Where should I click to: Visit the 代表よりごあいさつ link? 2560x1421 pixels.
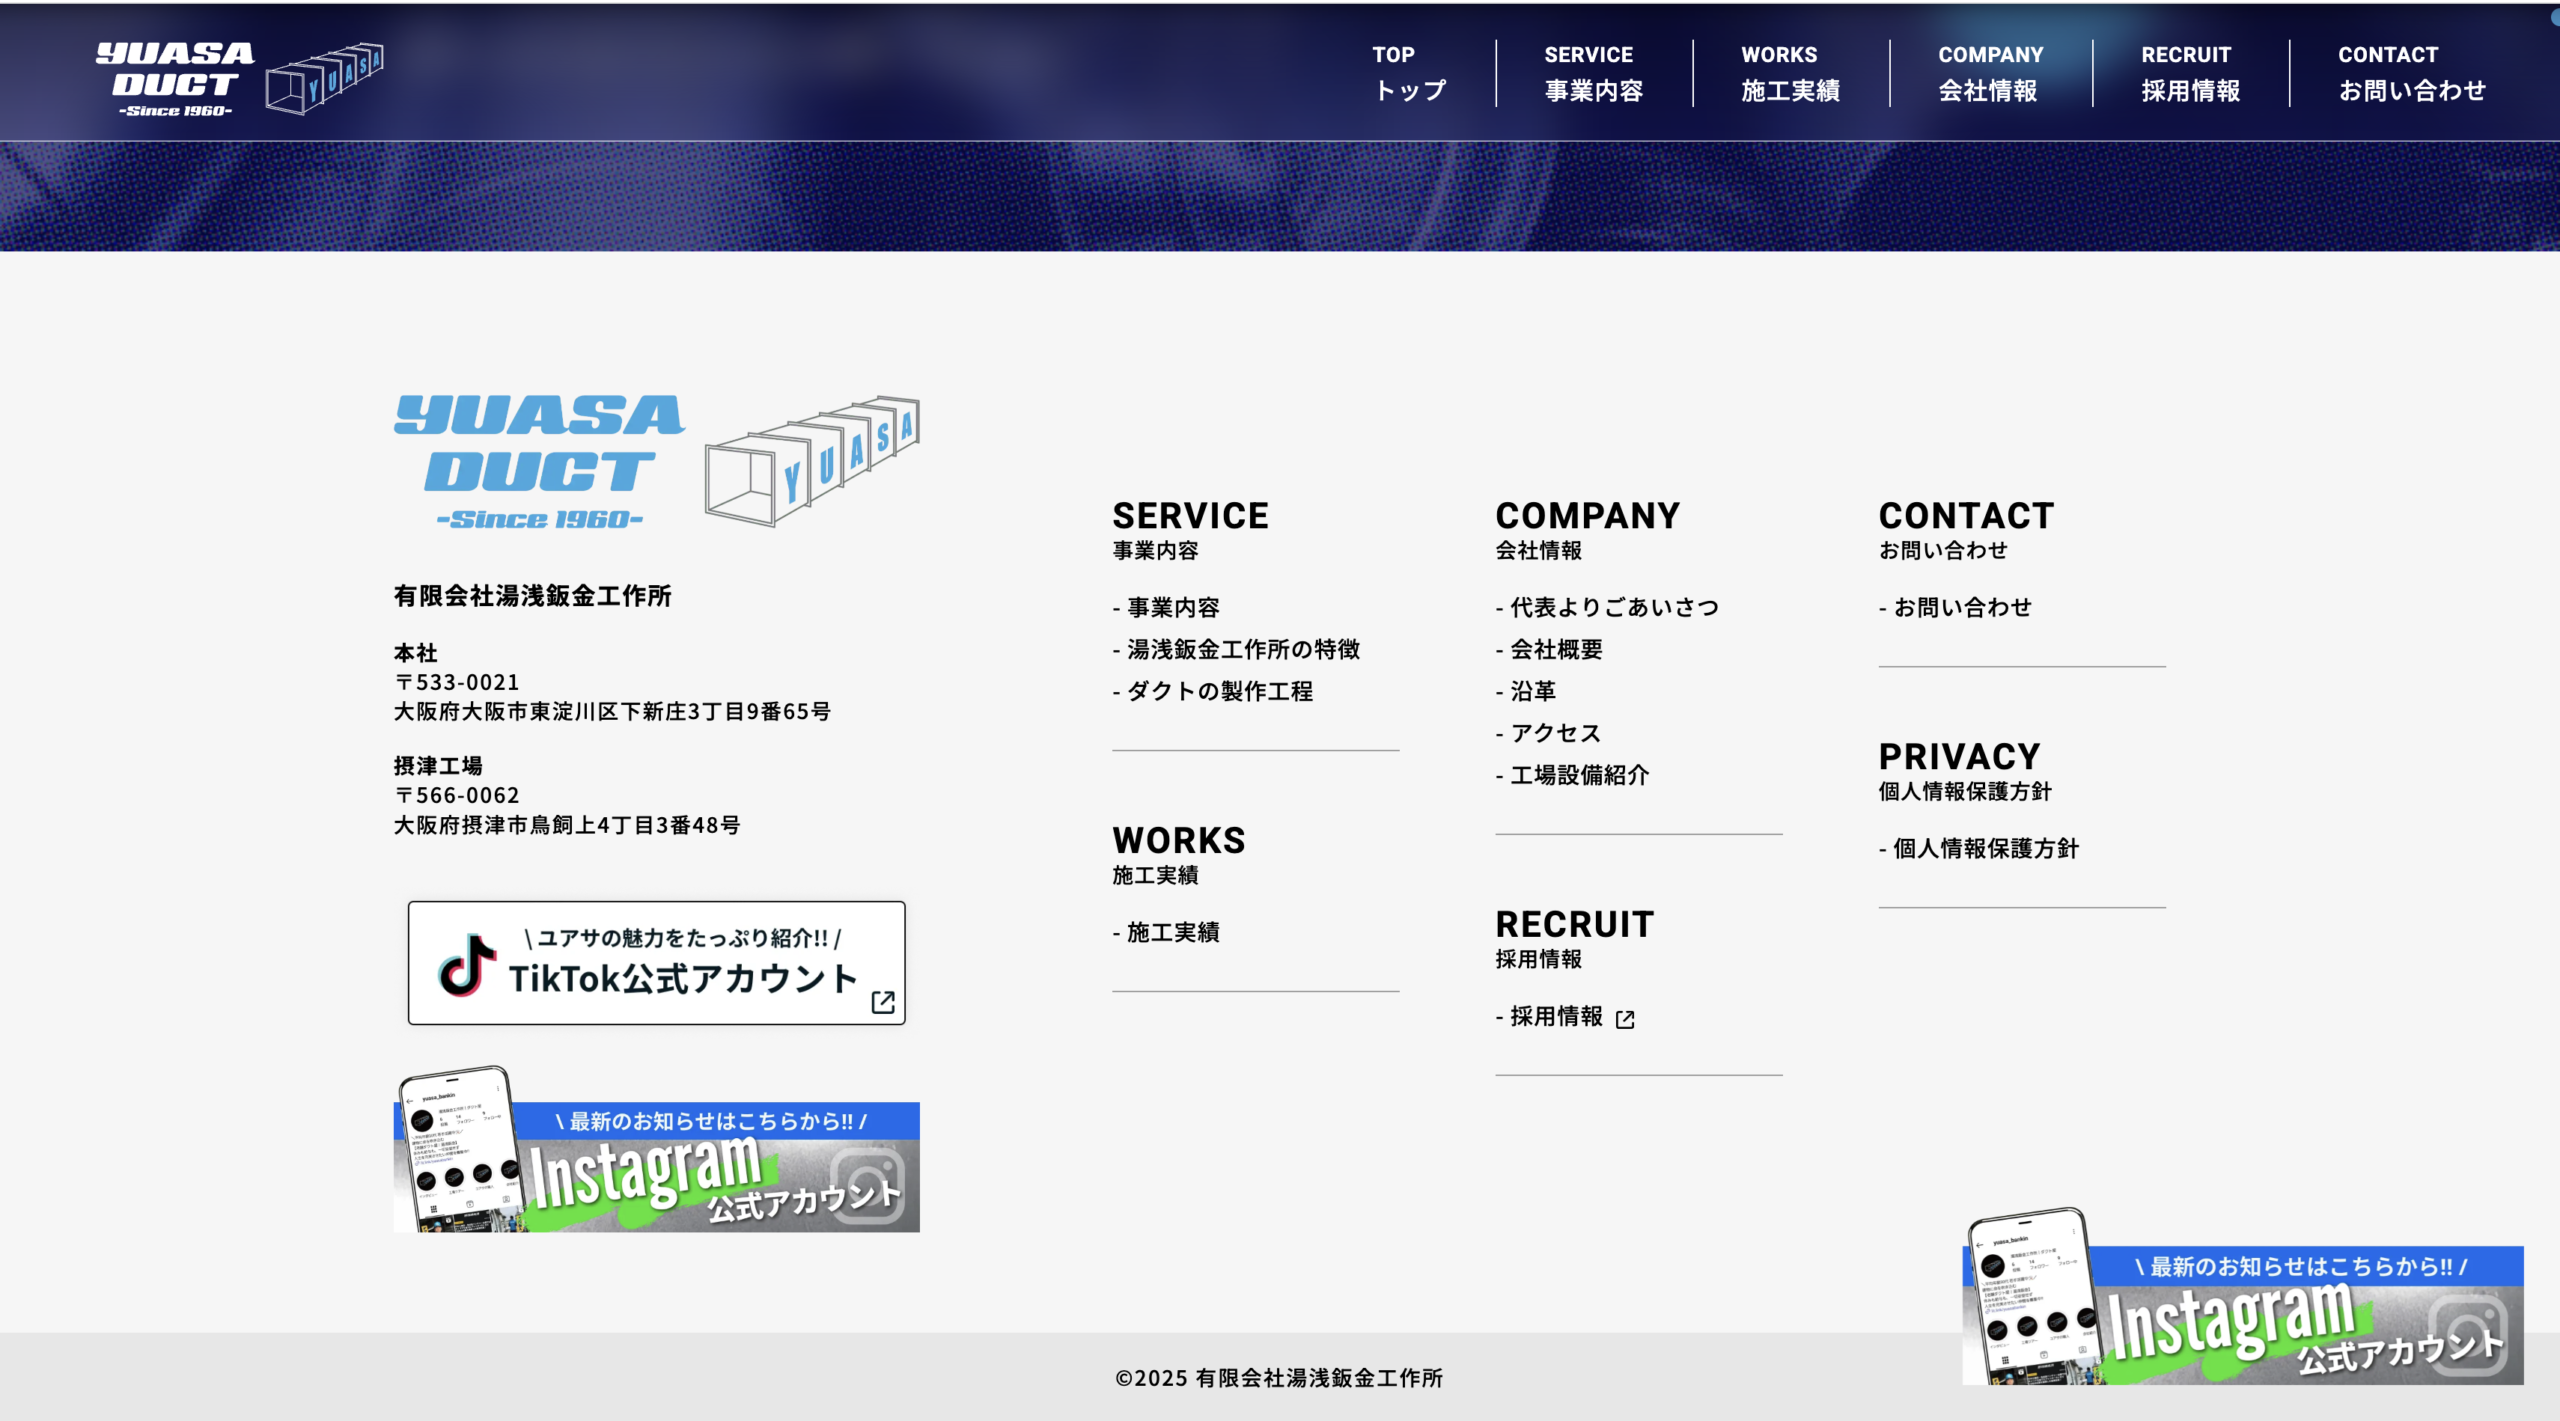coord(1607,608)
